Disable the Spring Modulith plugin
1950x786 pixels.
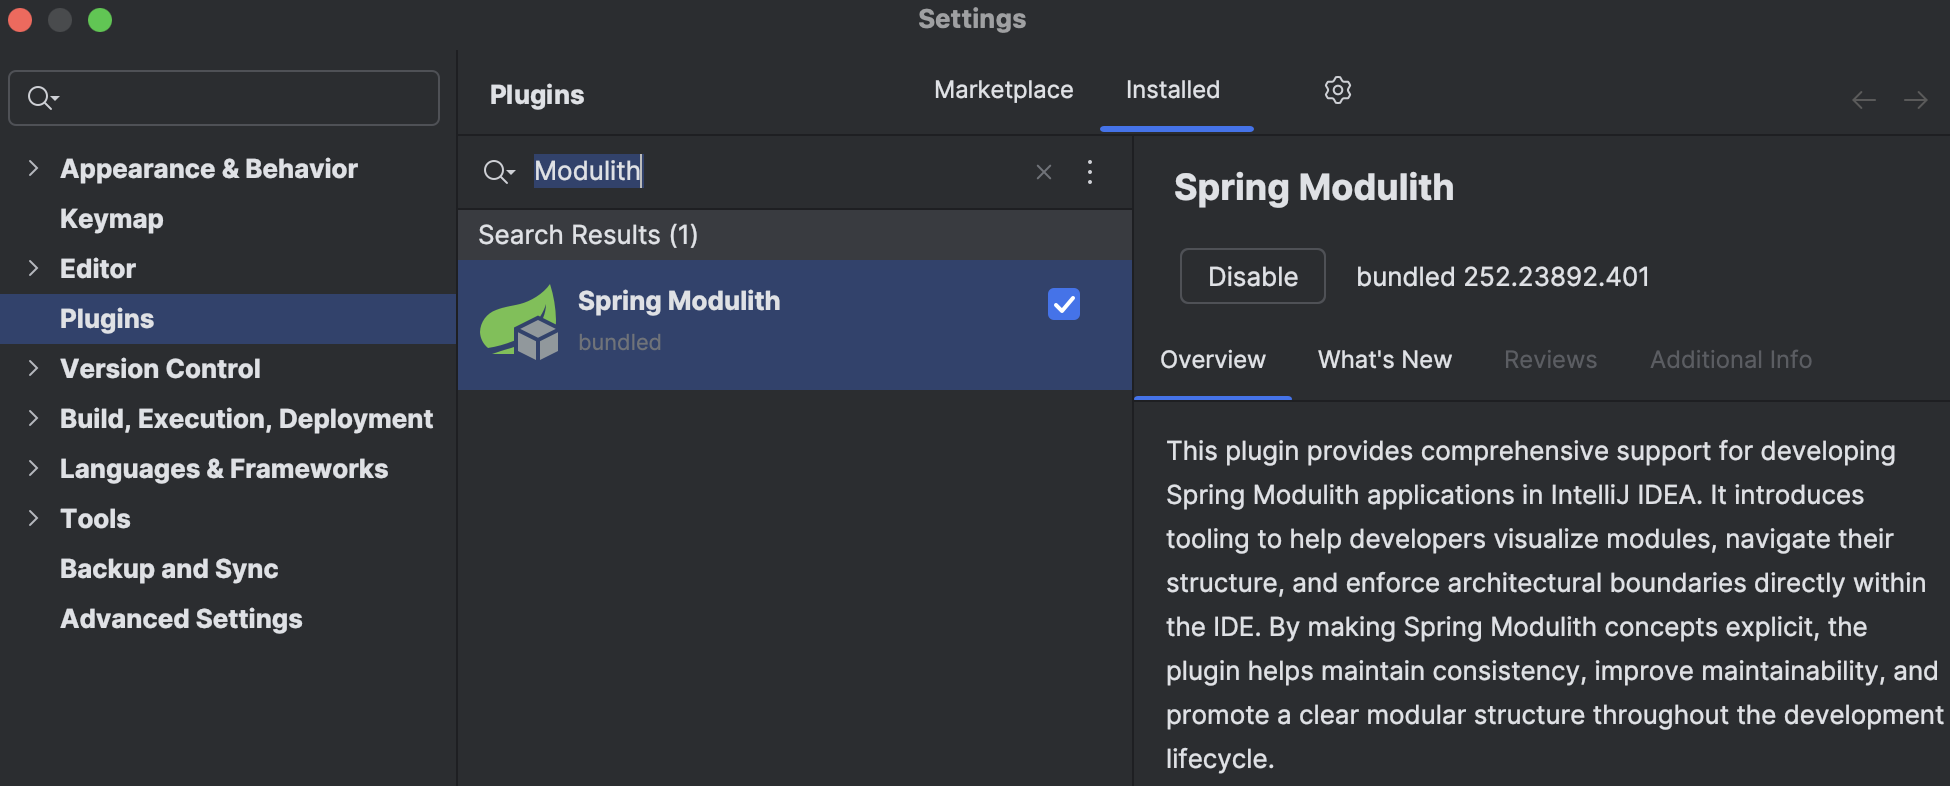tap(1253, 276)
